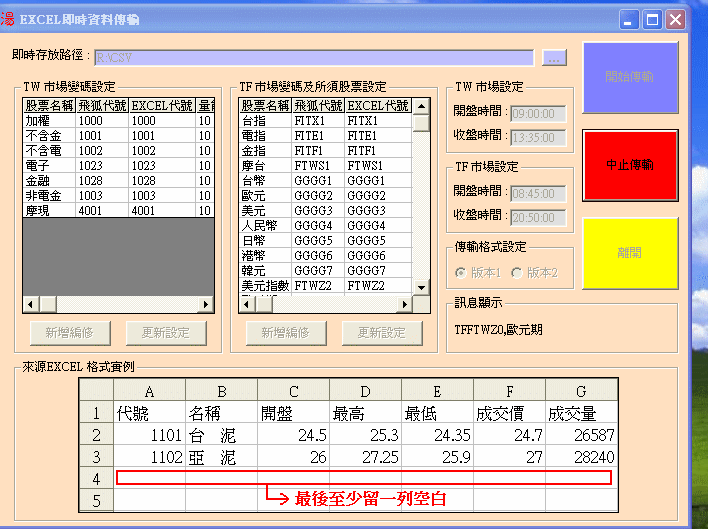
Task: Click TF market 開盤時間 field 08:45:00
Action: coord(538,194)
